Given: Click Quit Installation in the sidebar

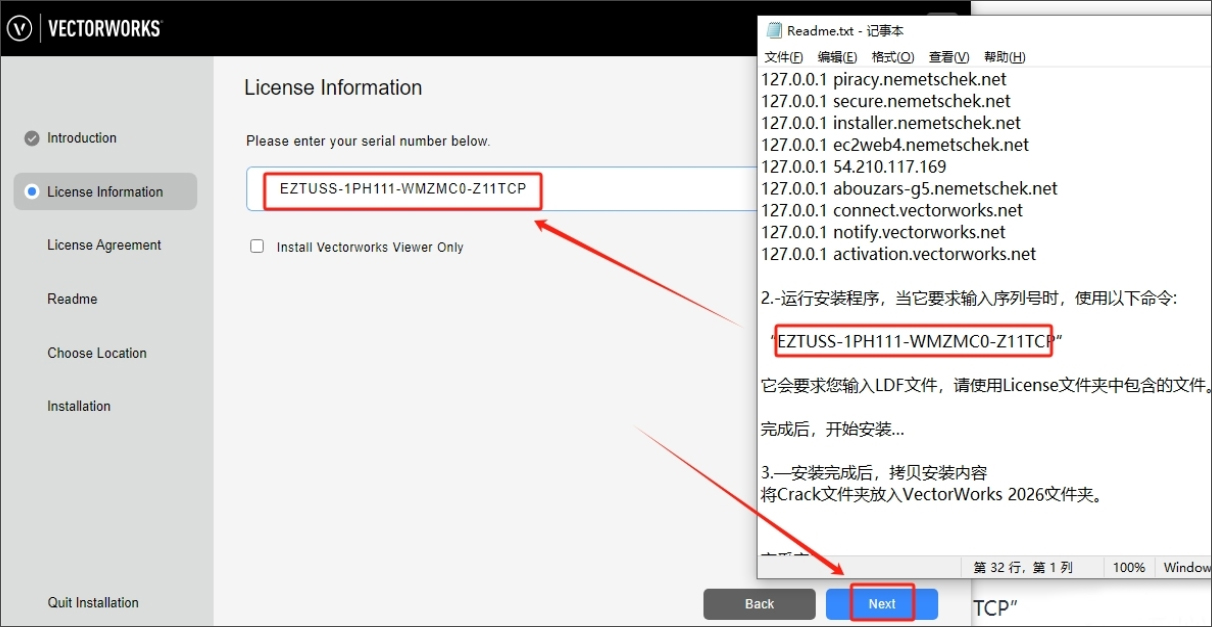Looking at the screenshot, I should click(x=93, y=602).
